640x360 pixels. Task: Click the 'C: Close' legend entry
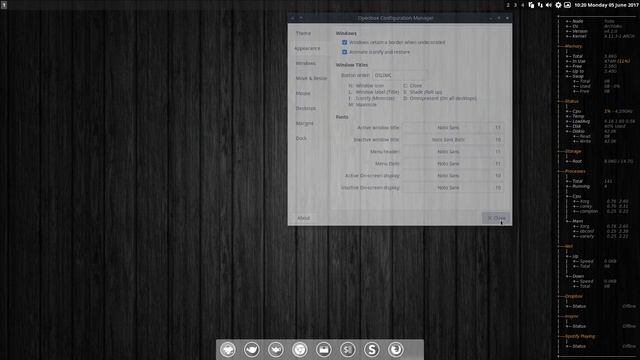(413, 86)
